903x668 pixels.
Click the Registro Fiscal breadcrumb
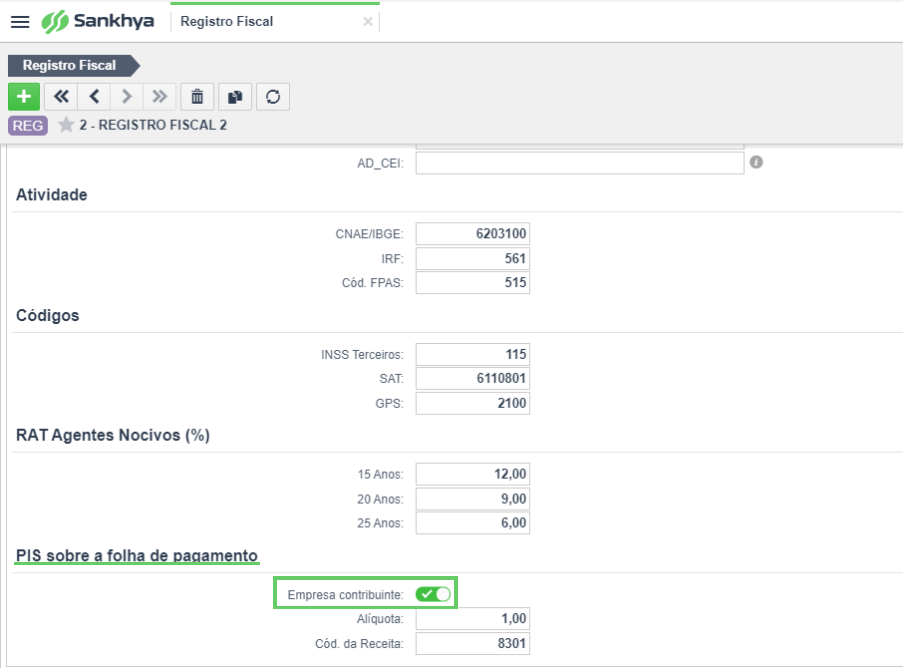coord(74,66)
